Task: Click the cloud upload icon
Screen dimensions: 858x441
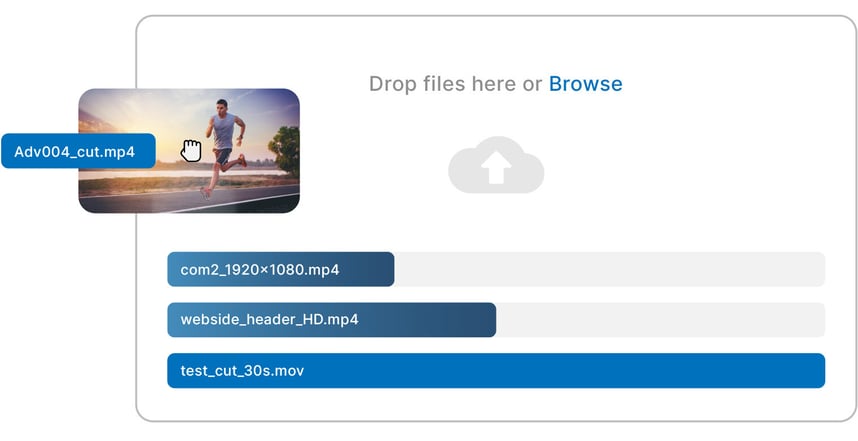Action: [x=495, y=166]
